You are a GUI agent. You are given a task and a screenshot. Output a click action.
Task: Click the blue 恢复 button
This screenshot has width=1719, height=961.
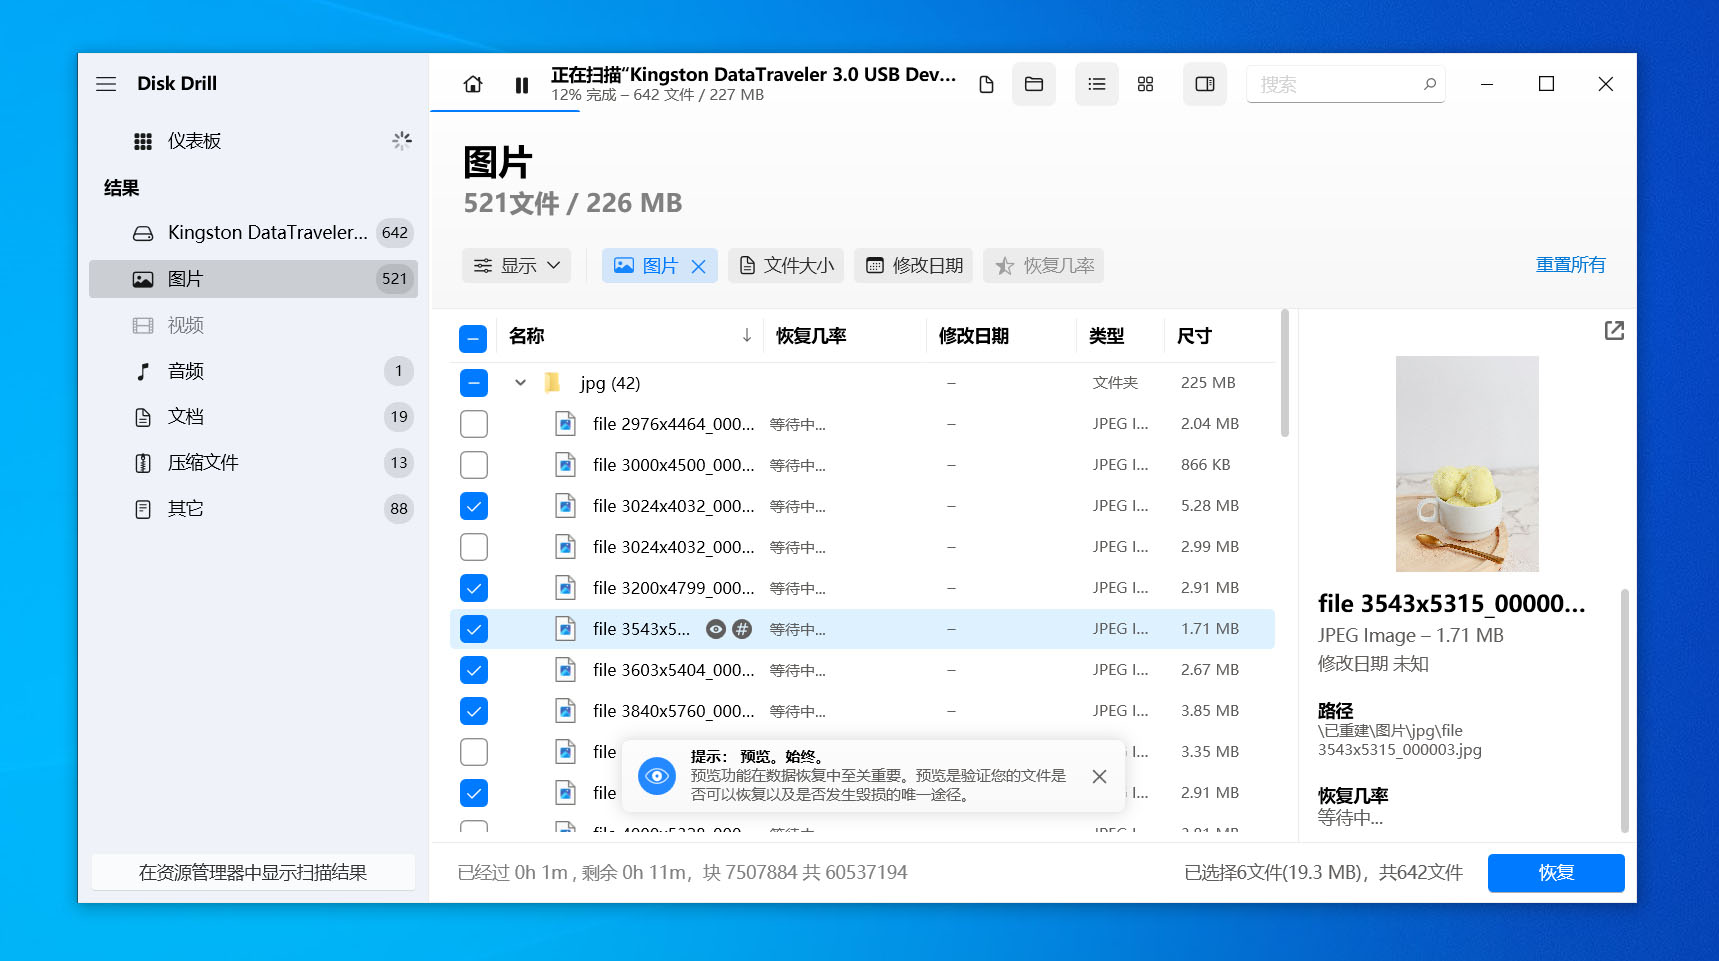1556,872
